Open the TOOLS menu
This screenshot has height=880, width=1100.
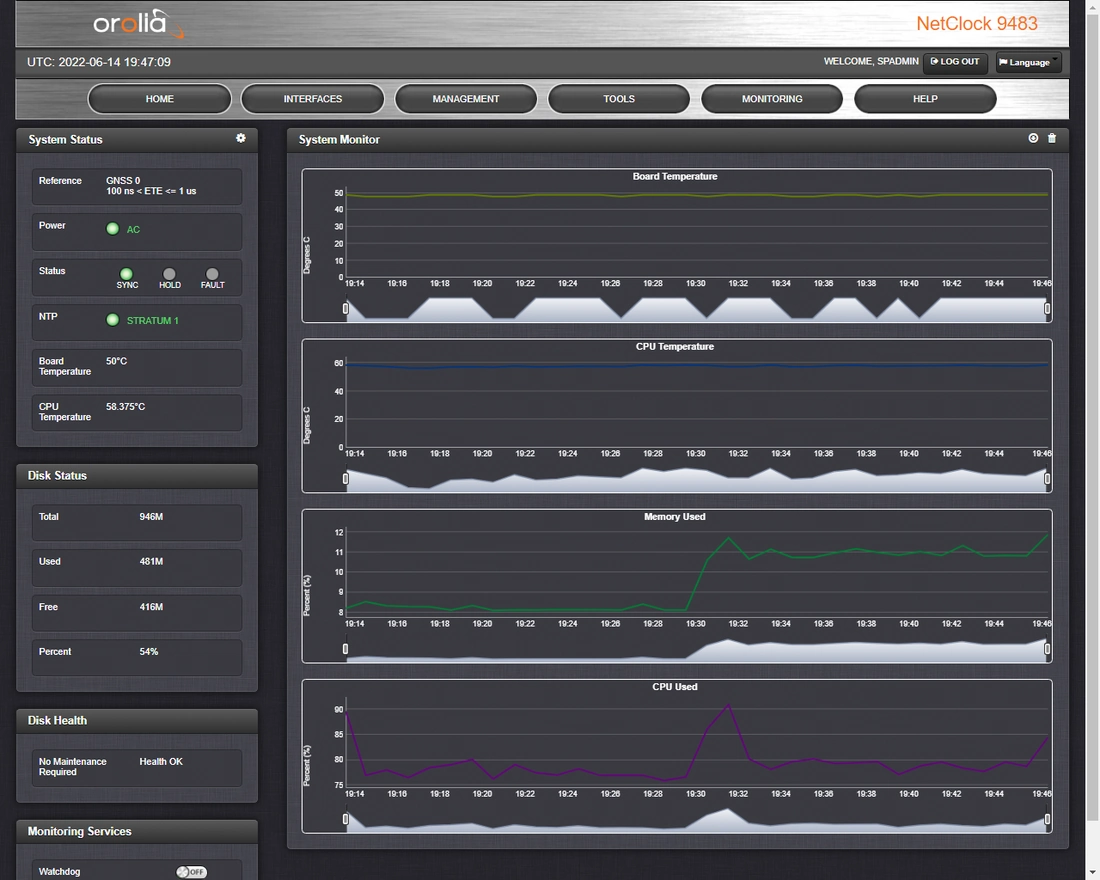click(619, 99)
